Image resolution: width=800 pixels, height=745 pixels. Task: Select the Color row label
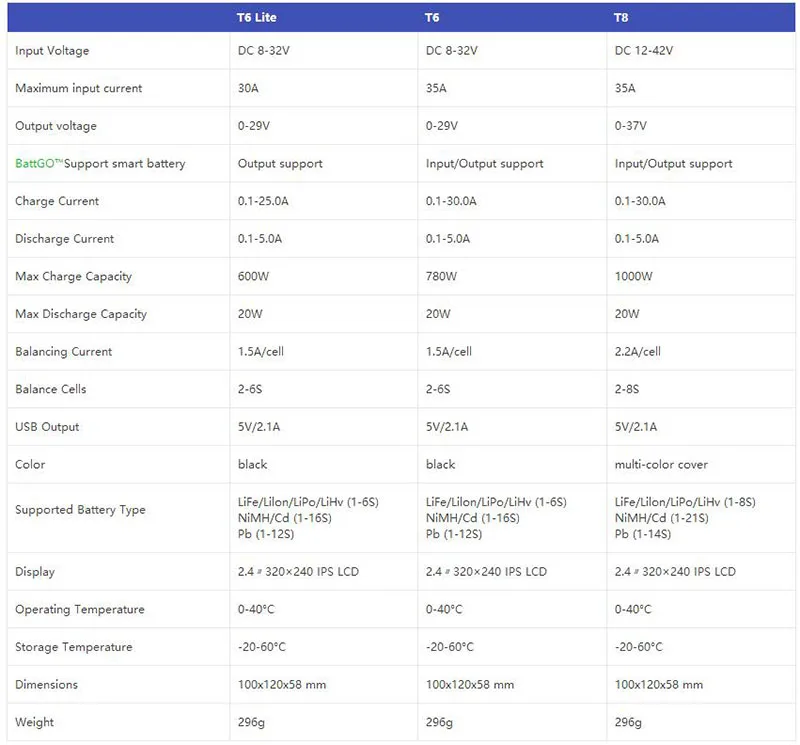point(30,464)
